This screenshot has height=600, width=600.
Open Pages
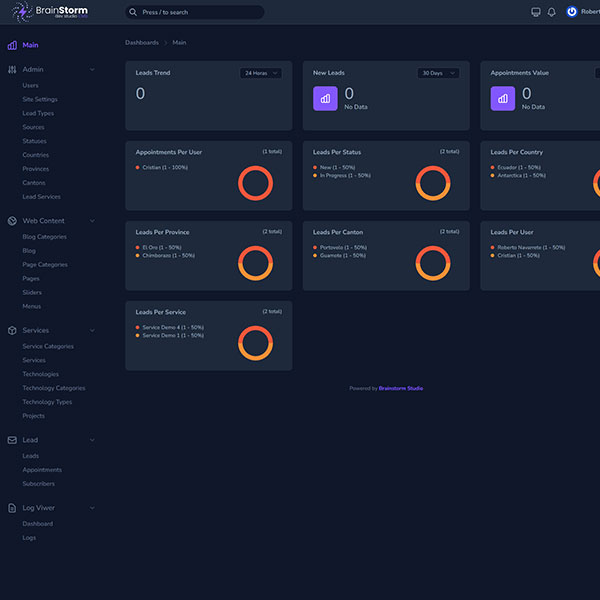31,279
